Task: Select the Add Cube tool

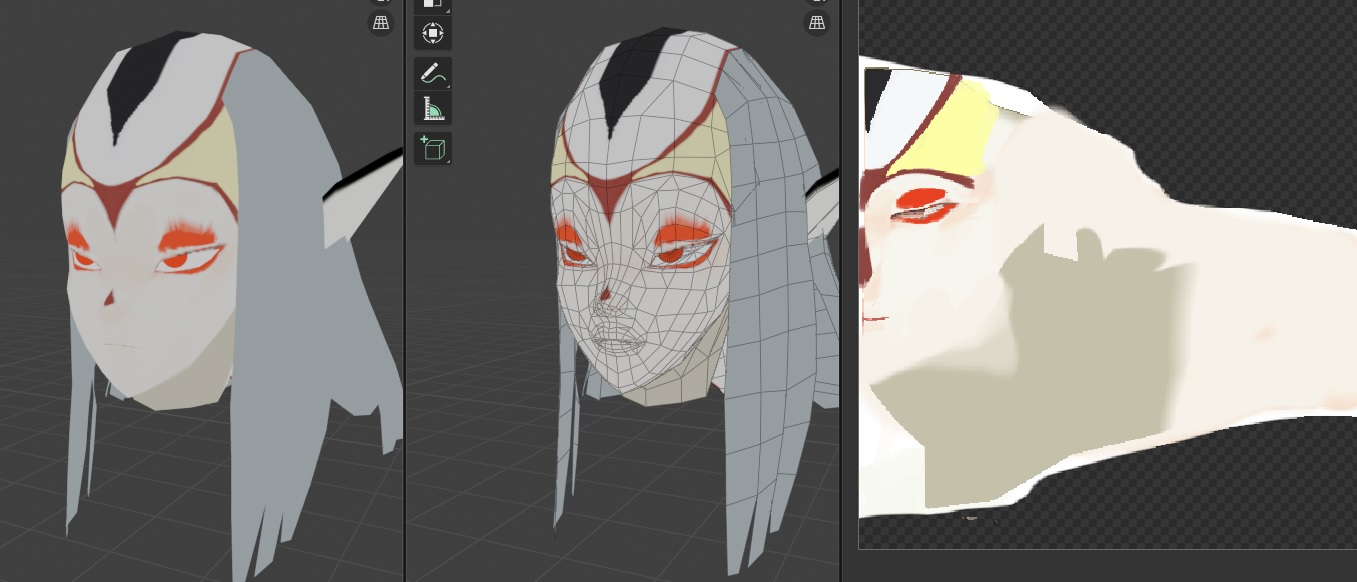Action: point(432,149)
